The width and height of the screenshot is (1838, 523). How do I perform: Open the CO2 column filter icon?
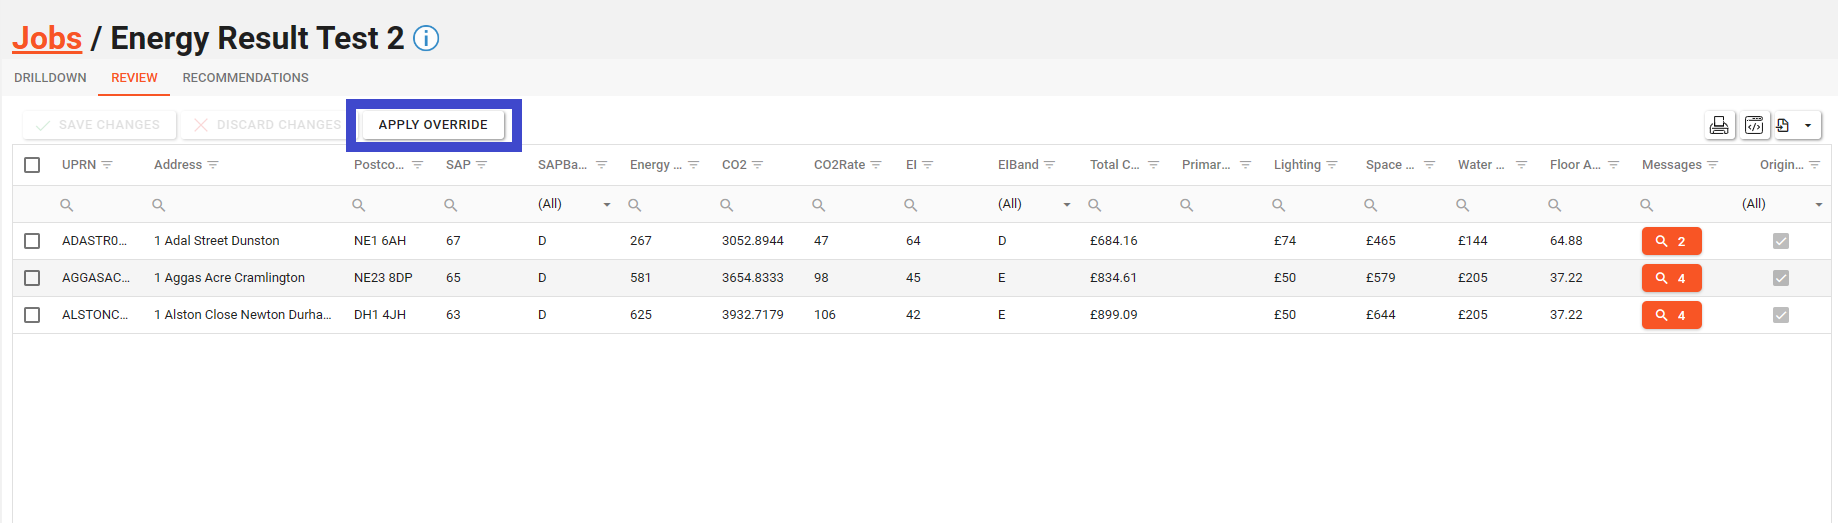pos(758,165)
